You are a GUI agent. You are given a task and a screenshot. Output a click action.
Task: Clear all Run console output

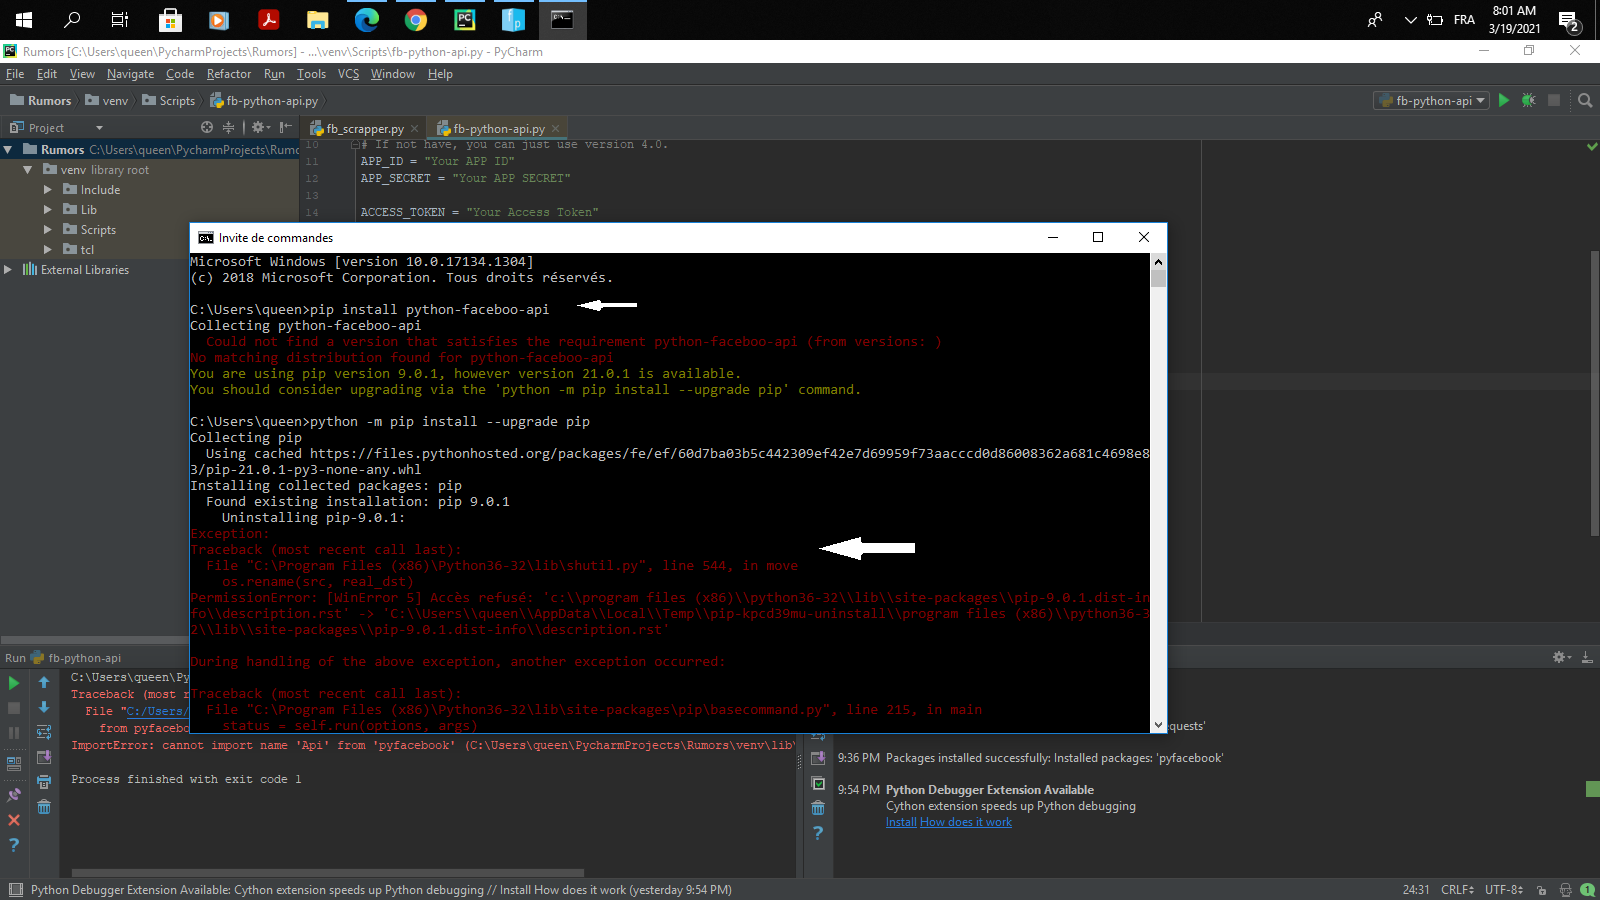44,807
